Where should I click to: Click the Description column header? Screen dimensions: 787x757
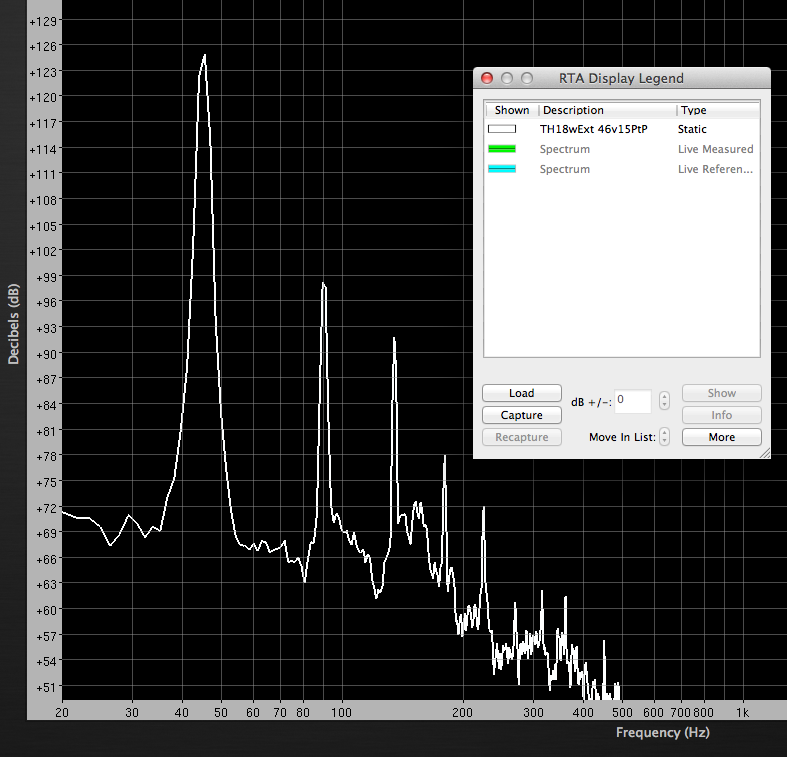(x=607, y=110)
